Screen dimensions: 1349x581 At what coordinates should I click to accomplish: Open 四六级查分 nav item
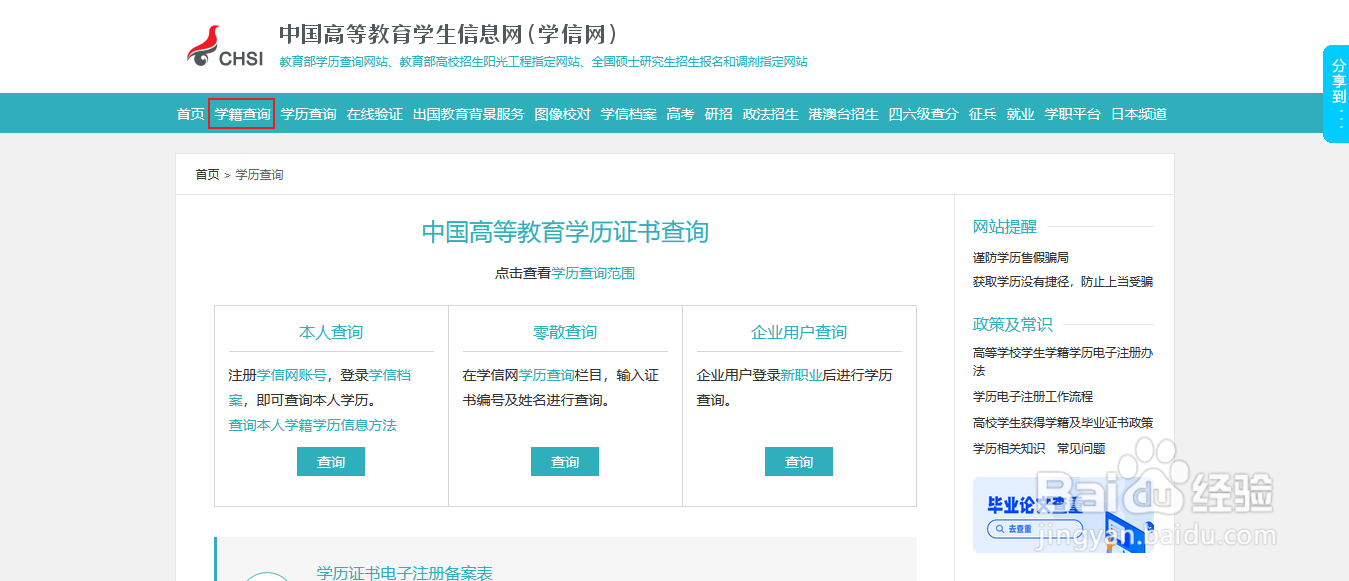(923, 114)
